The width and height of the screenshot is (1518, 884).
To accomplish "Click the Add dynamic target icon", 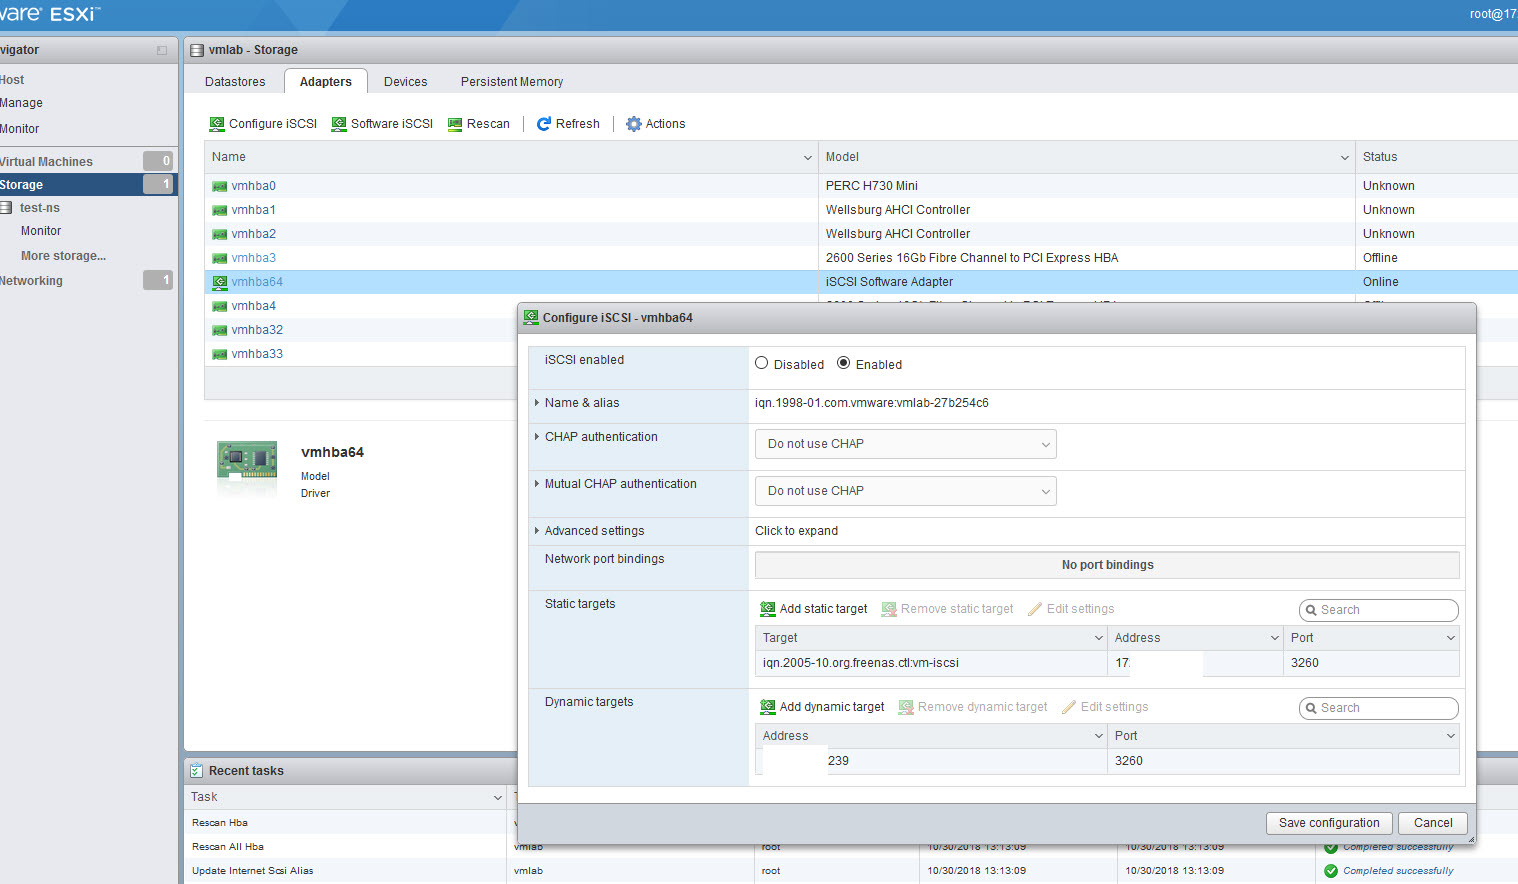I will pos(768,707).
